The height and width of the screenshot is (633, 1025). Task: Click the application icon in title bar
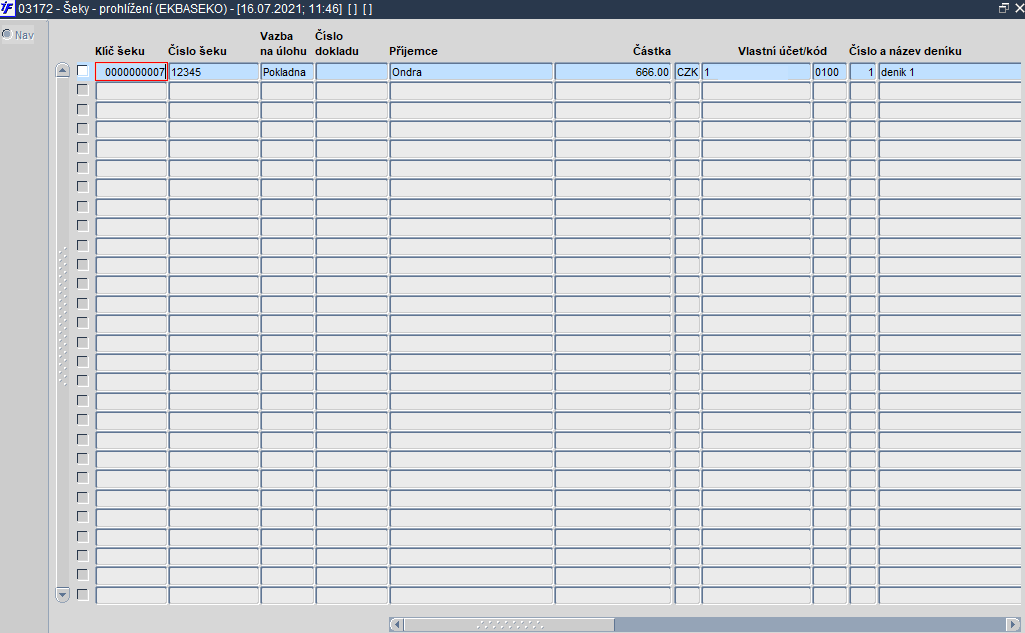tap(7, 9)
